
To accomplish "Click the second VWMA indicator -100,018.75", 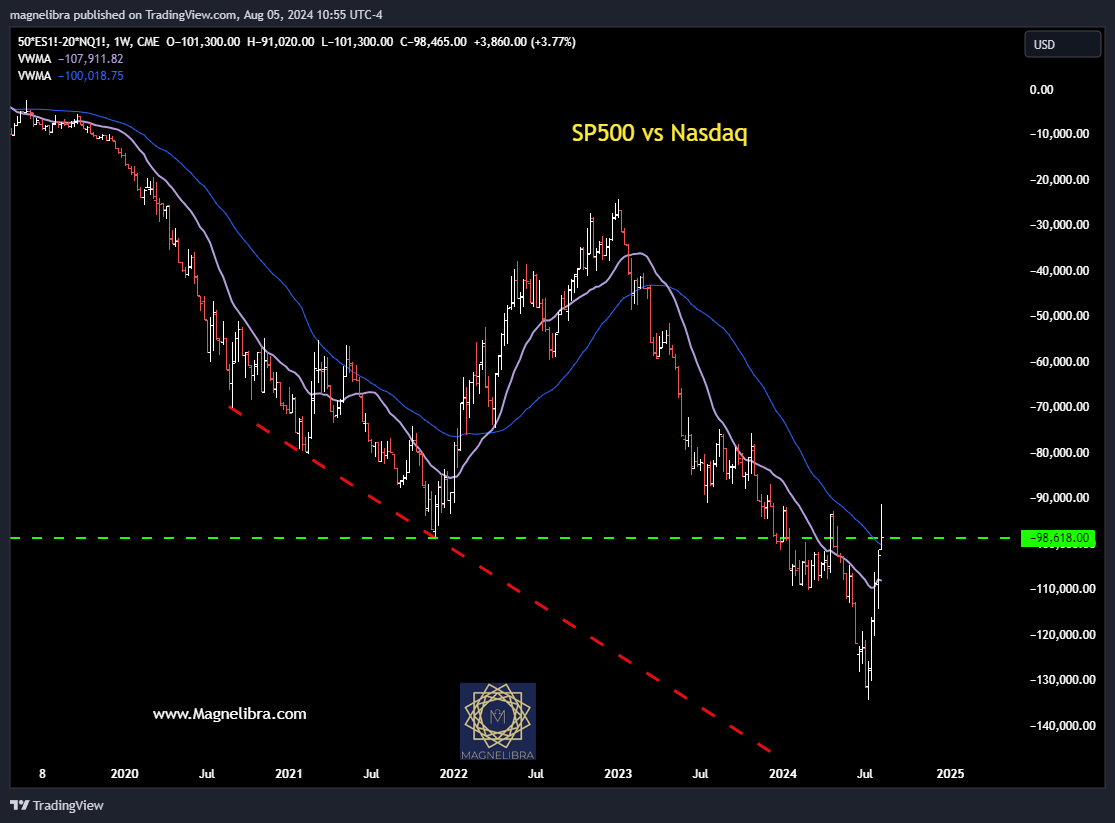I will click(70, 76).
